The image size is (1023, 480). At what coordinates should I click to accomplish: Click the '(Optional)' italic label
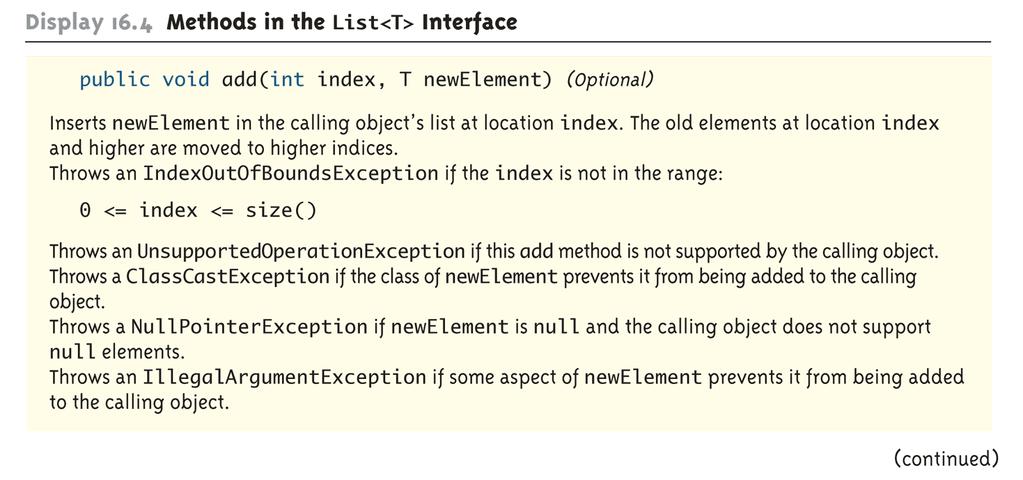[x=609, y=80]
